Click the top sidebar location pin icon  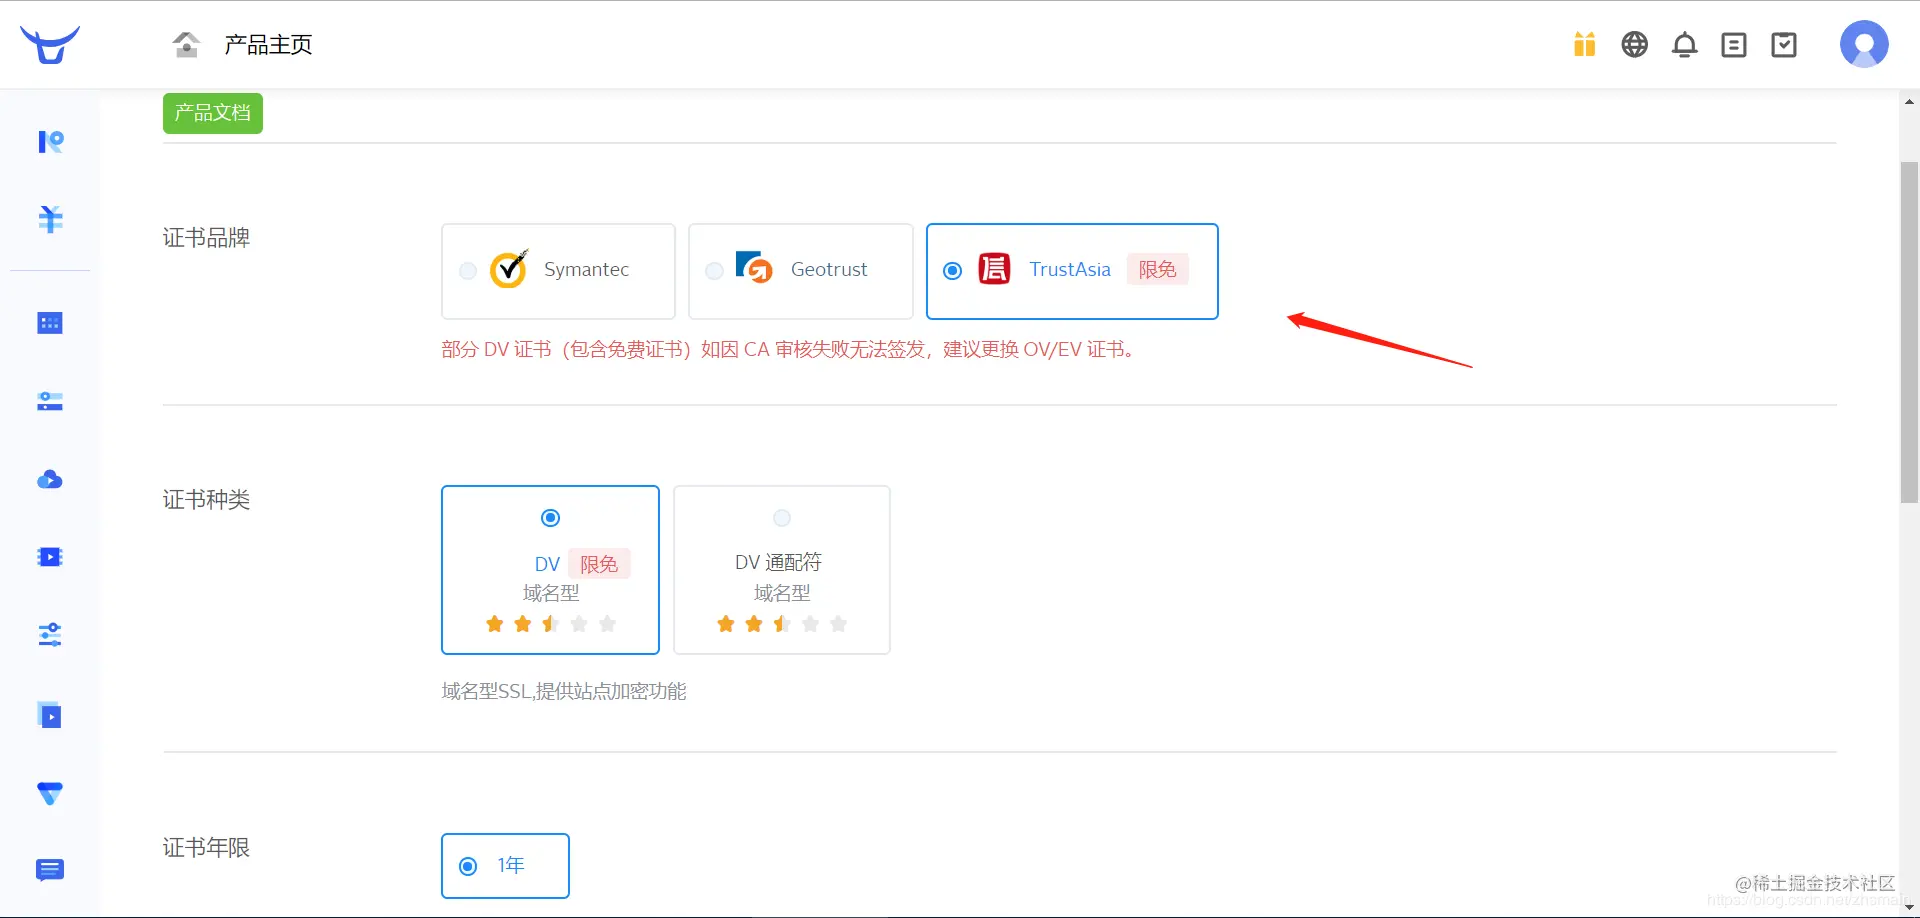coord(50,142)
